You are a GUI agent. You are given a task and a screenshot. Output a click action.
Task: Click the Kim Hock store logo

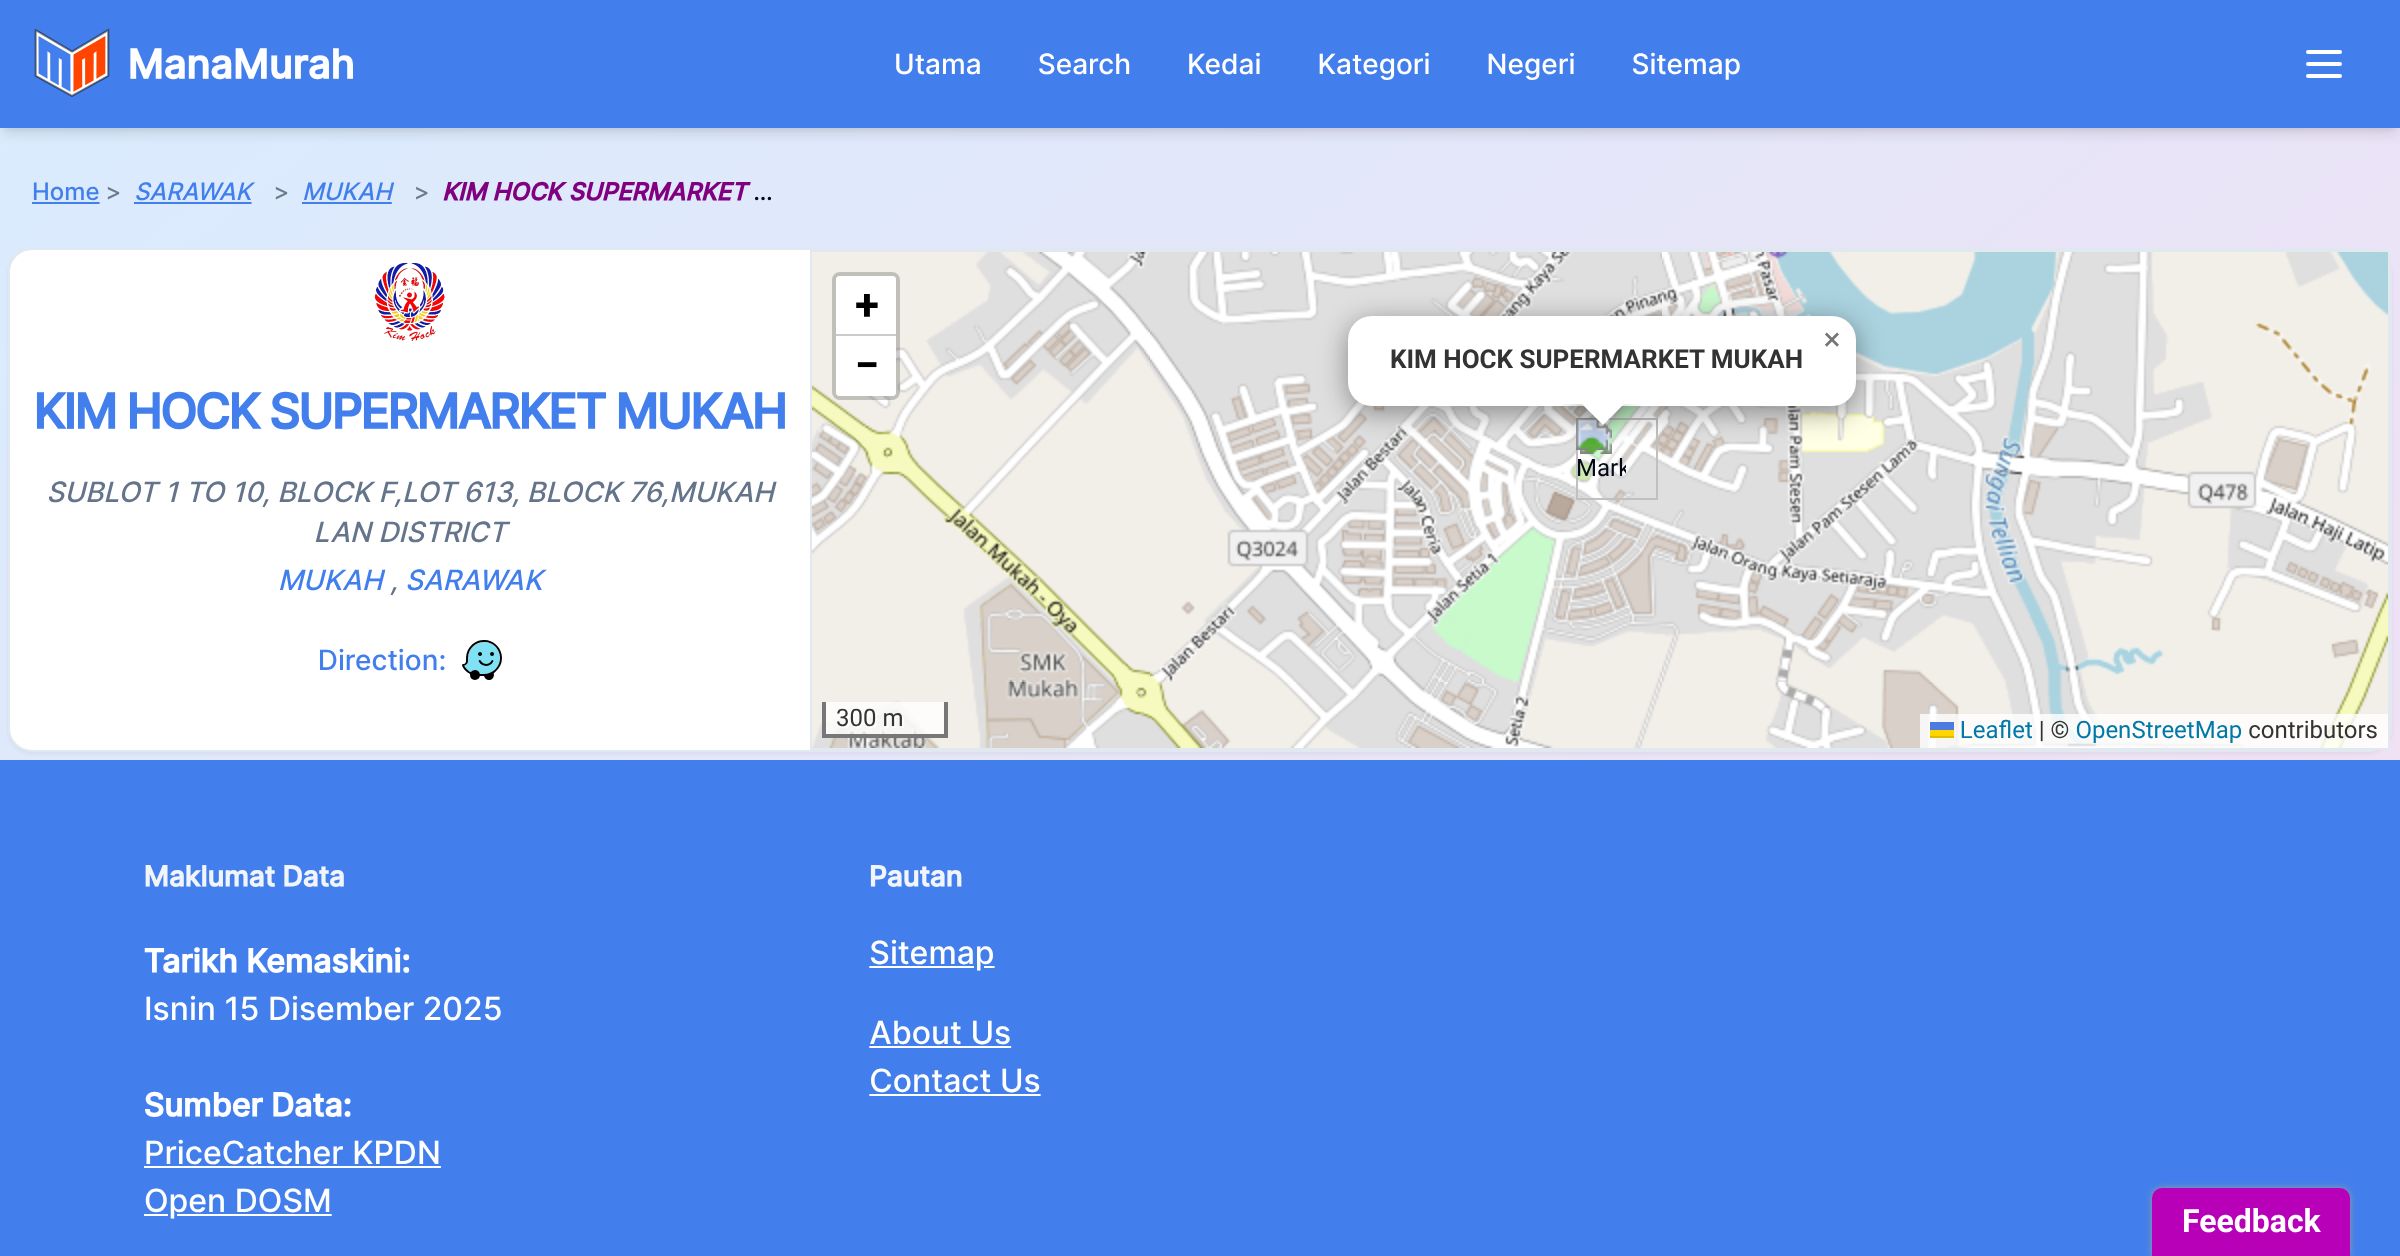410,301
